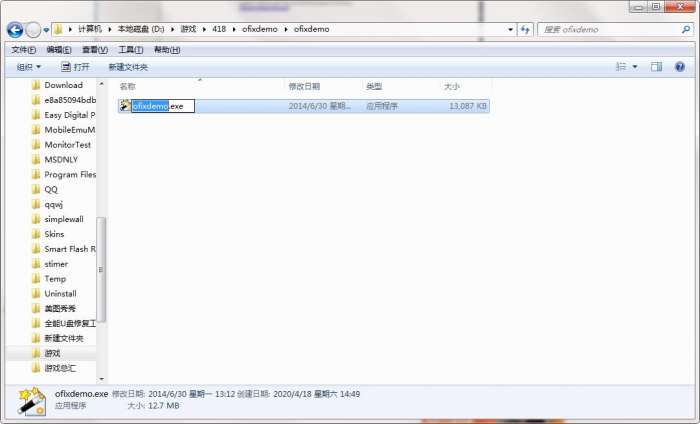This screenshot has width=700, height=424.
Task: Click the 应用程序 type cell in file row
Action: pos(382,106)
